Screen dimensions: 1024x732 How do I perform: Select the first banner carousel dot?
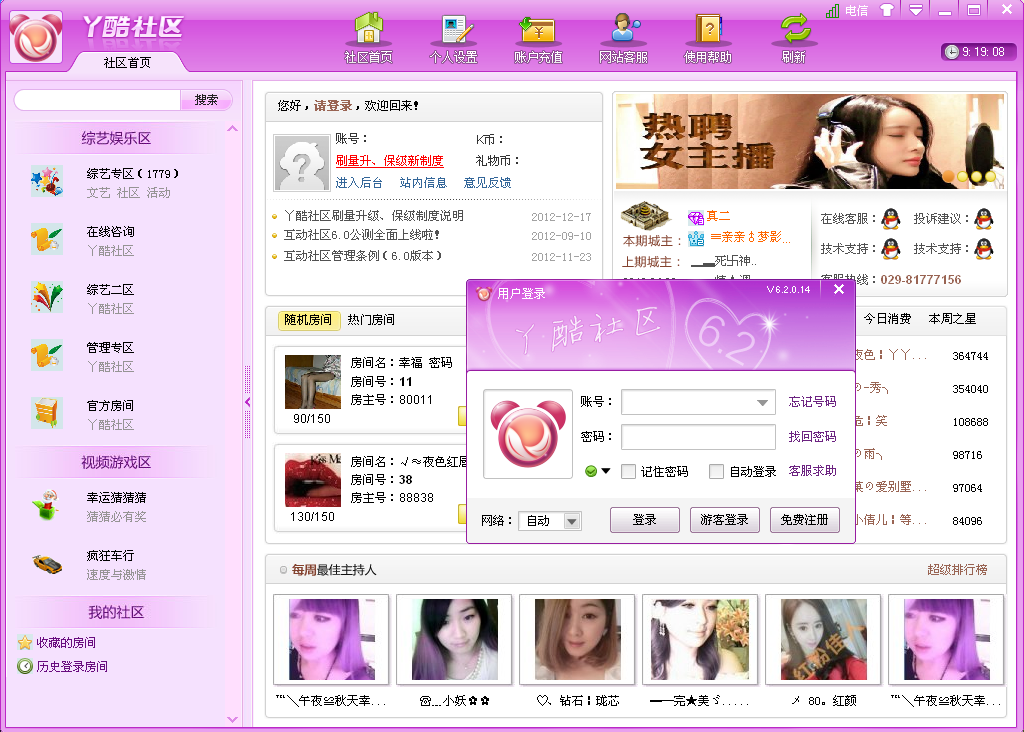(948, 177)
